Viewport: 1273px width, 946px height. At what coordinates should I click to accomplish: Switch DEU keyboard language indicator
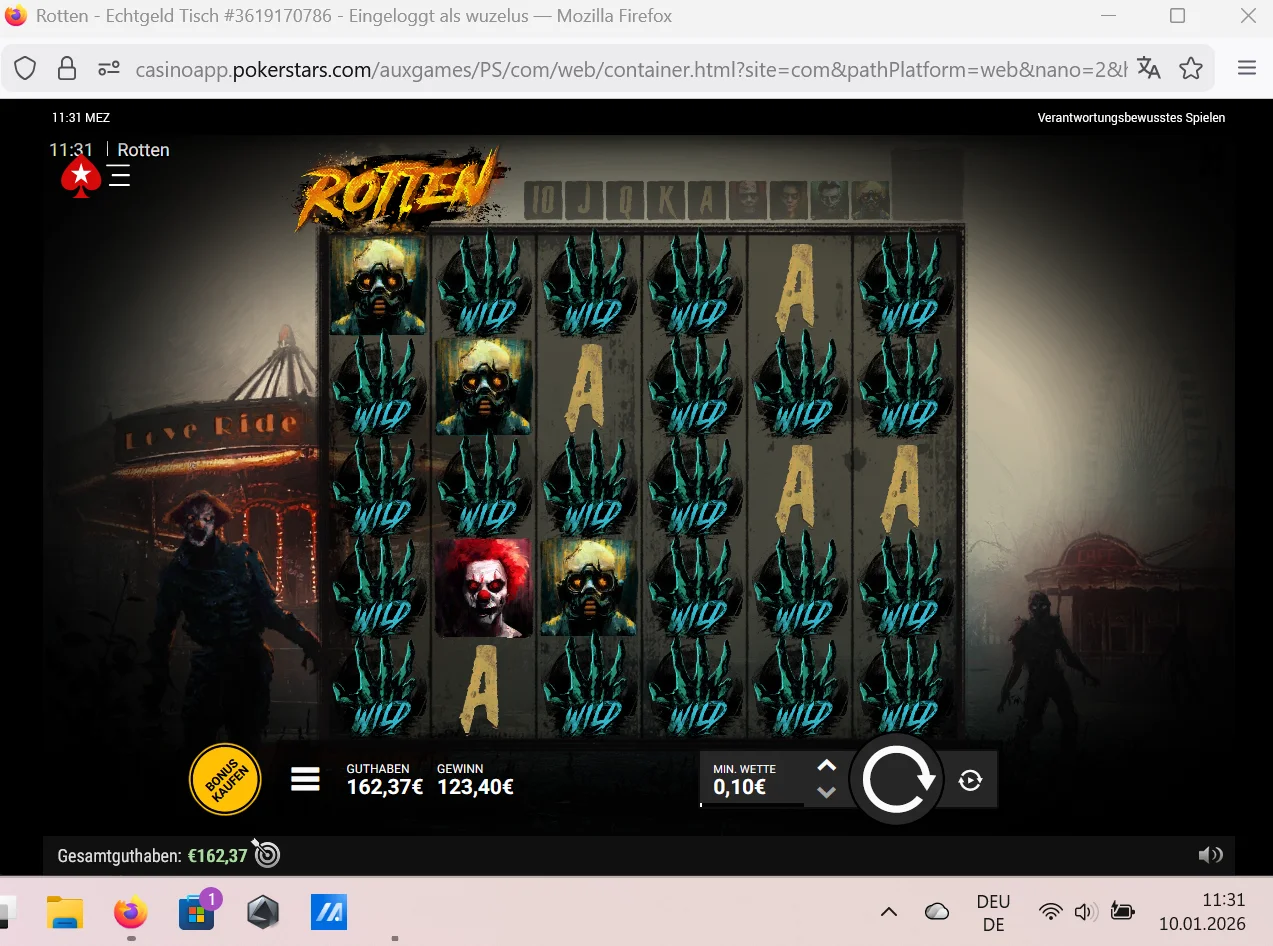[x=993, y=912]
